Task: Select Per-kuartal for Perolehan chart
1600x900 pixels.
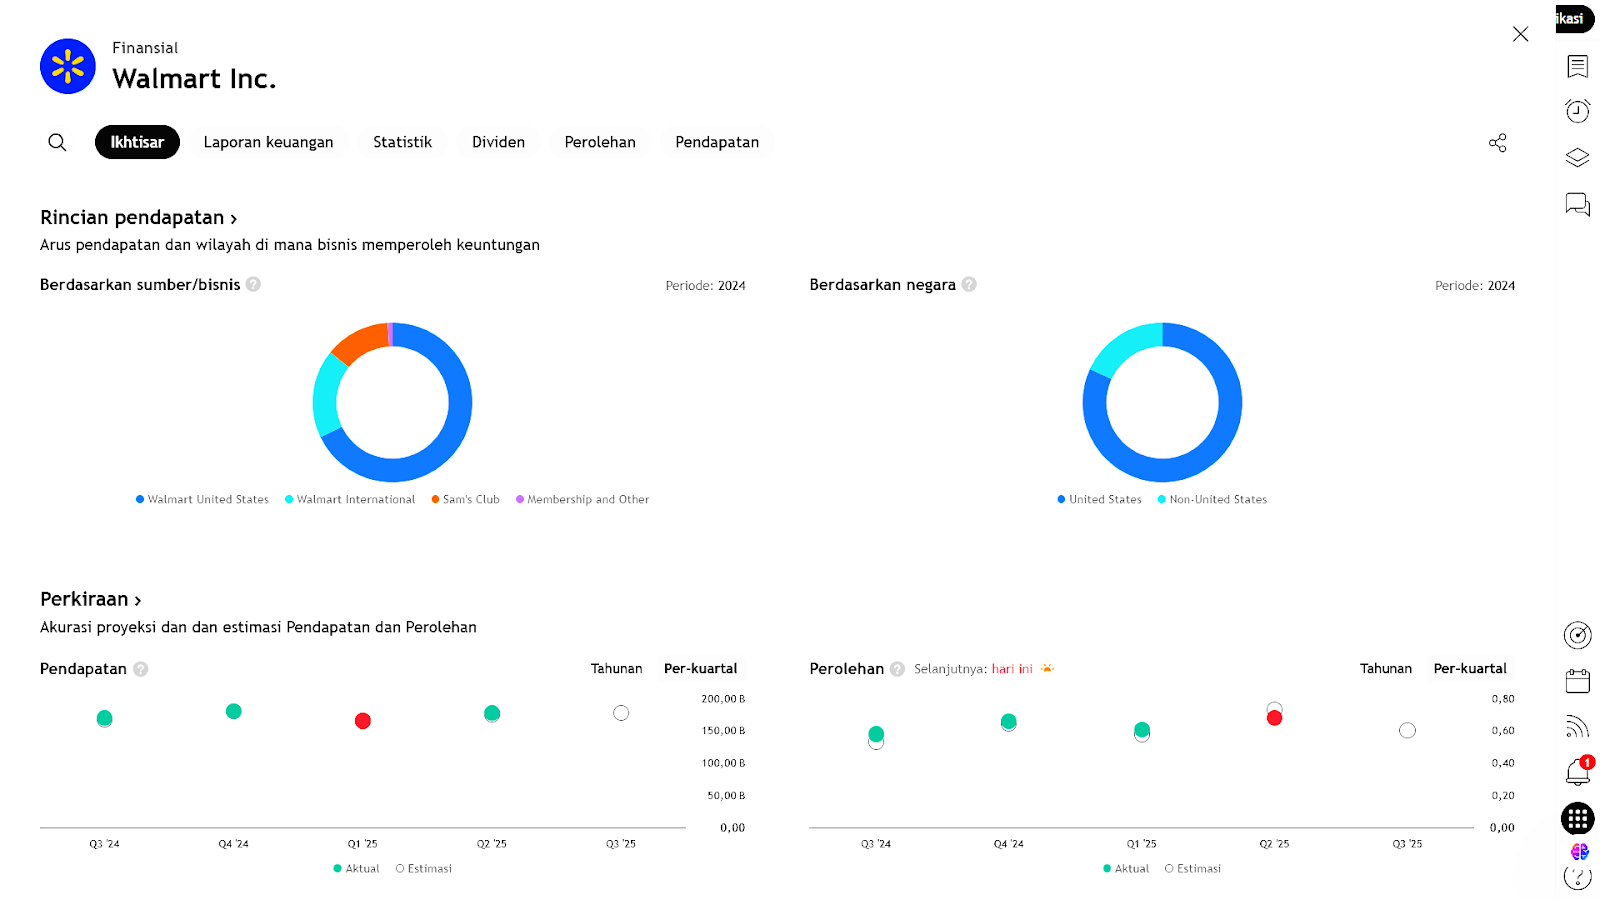Action: (x=1469, y=669)
